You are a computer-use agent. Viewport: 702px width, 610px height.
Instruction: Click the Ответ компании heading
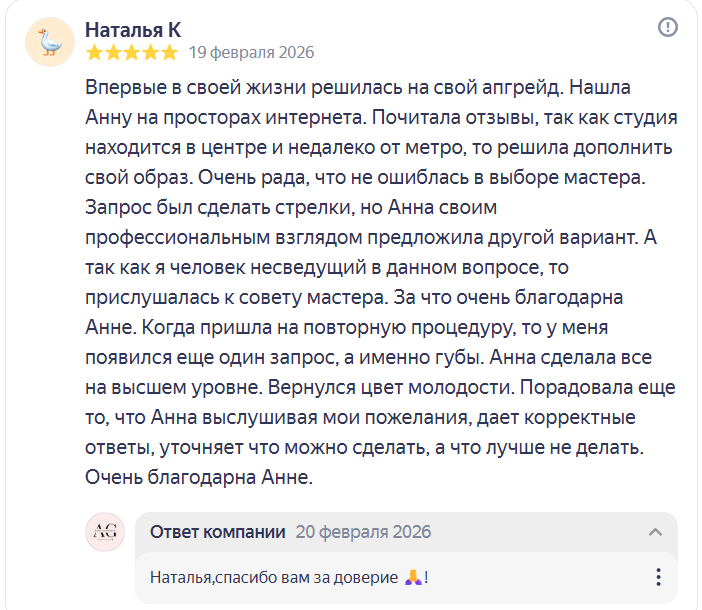pos(218,532)
